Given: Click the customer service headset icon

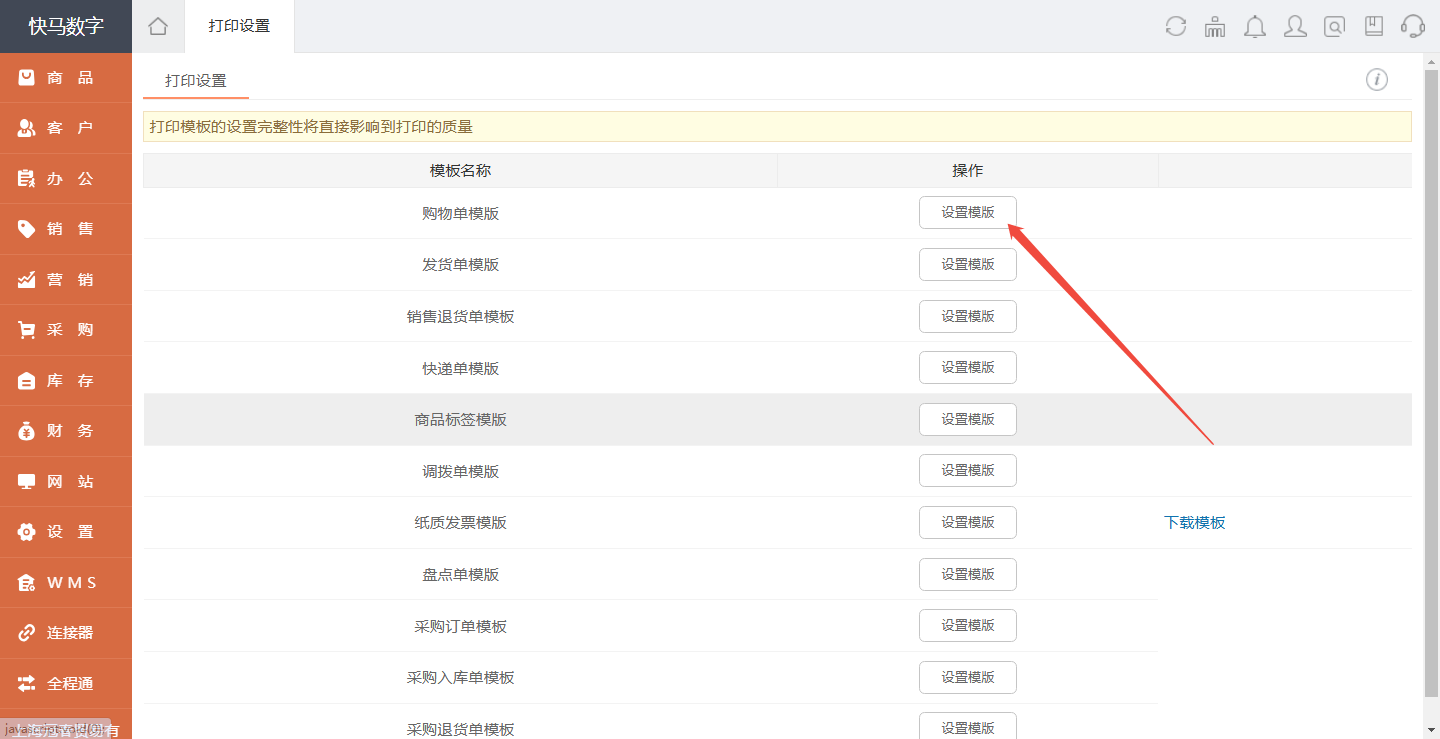Looking at the screenshot, I should point(1413,26).
